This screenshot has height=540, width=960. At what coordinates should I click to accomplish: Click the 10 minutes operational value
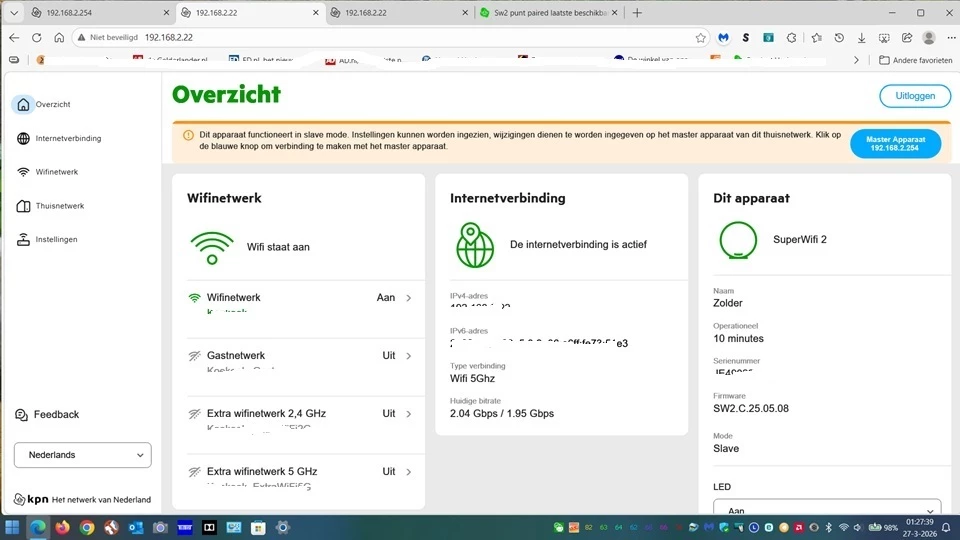pos(738,339)
